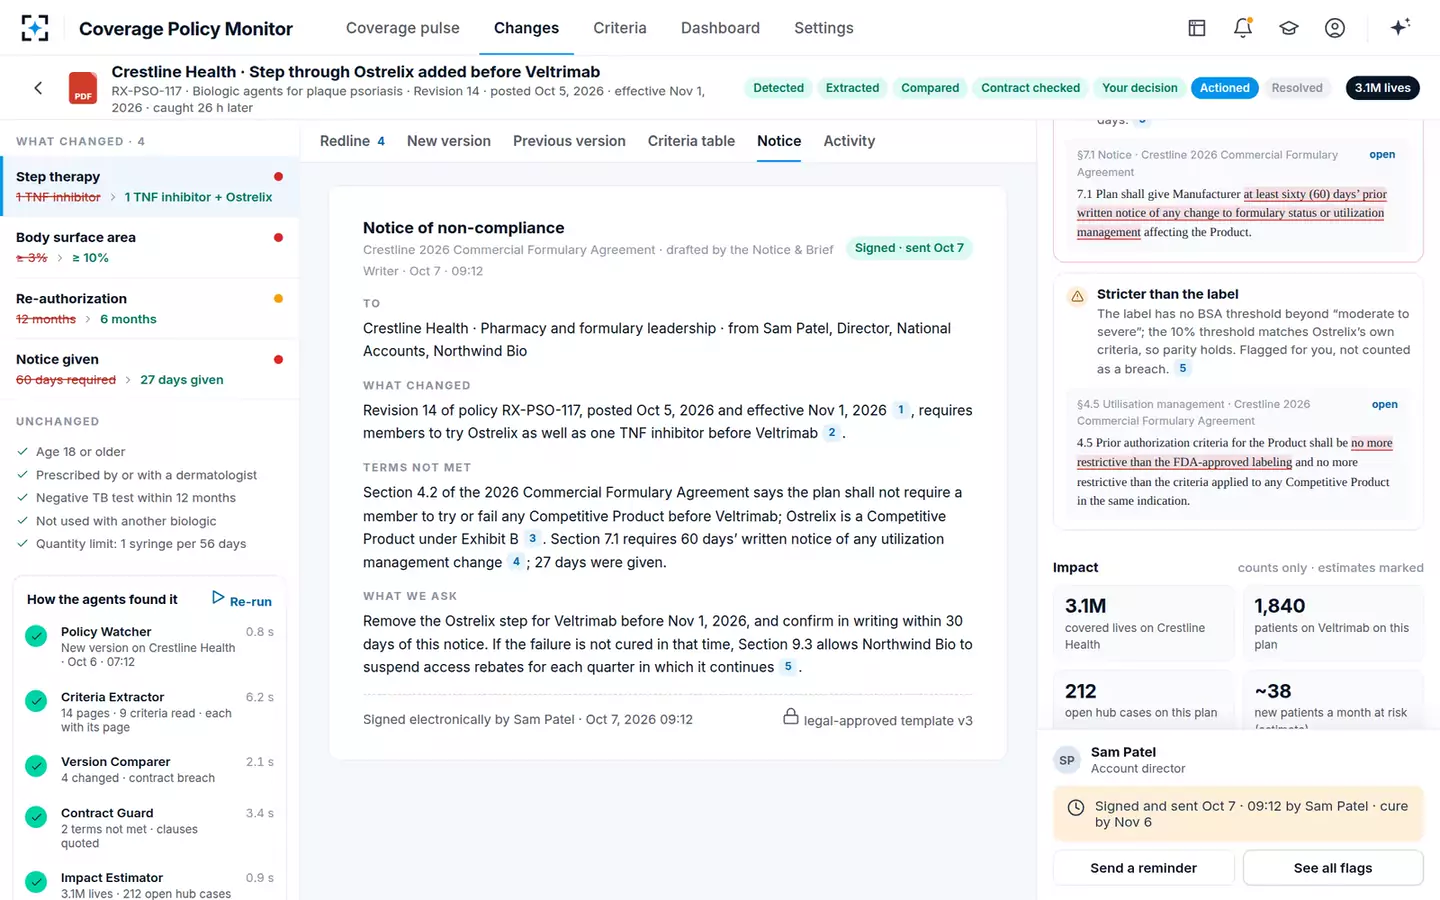
Task: Open the Criteria table tab
Action: pyautogui.click(x=691, y=141)
